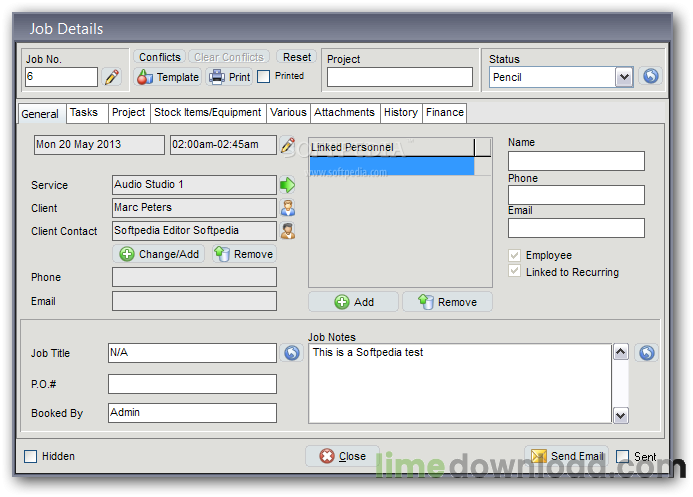The image size is (693, 497).
Task: Open the Project tab
Action: (x=129, y=112)
